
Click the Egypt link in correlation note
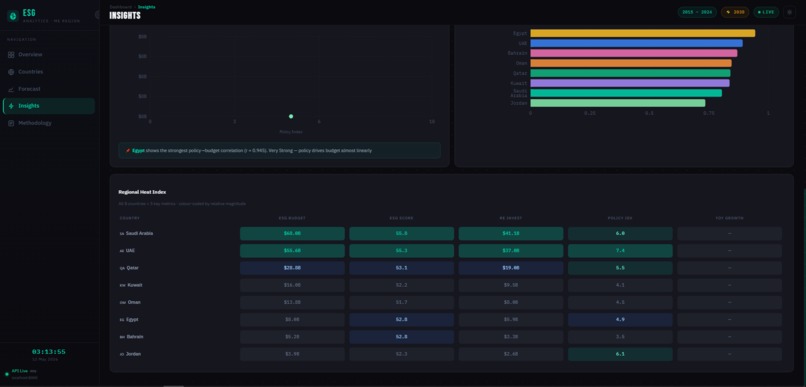pyautogui.click(x=138, y=151)
